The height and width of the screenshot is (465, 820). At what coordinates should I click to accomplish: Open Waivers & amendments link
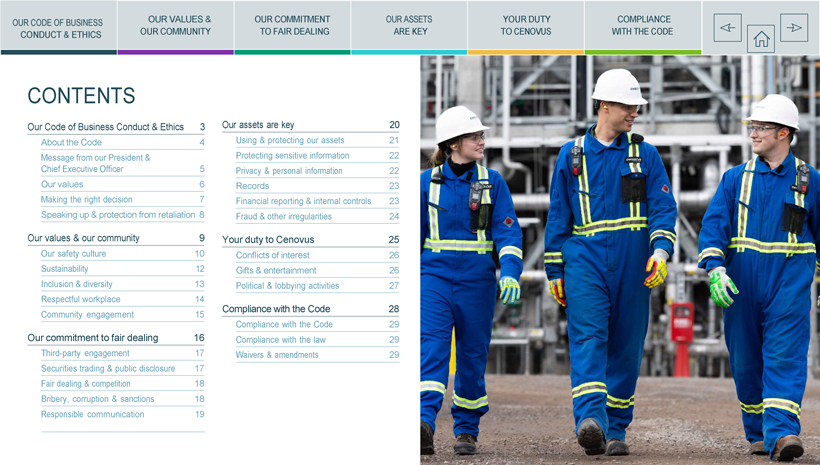(277, 355)
